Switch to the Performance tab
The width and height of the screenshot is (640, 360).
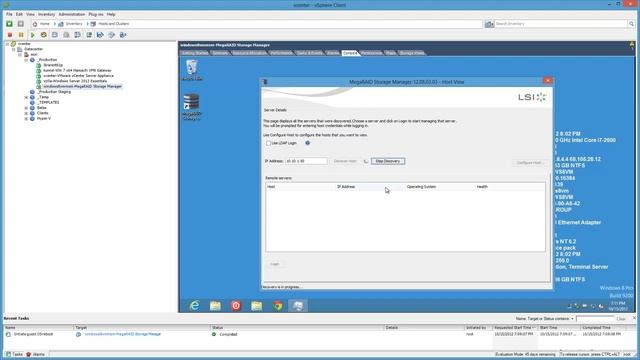281,53
